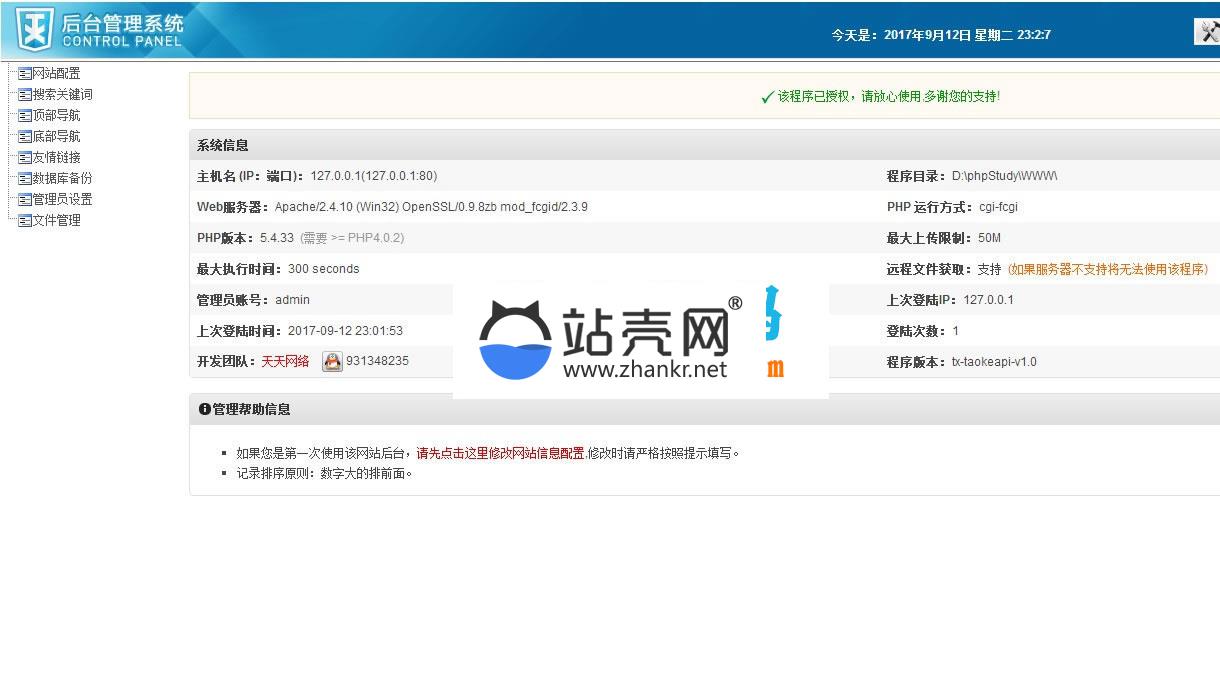Open 底部导航 in the sidebar
This screenshot has height=681, width=1220.
56,136
